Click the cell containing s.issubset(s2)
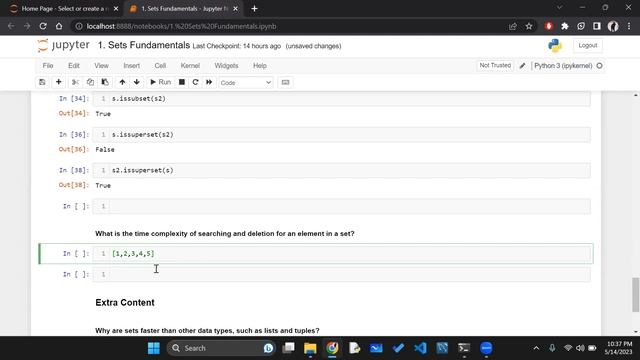 (x=342, y=99)
